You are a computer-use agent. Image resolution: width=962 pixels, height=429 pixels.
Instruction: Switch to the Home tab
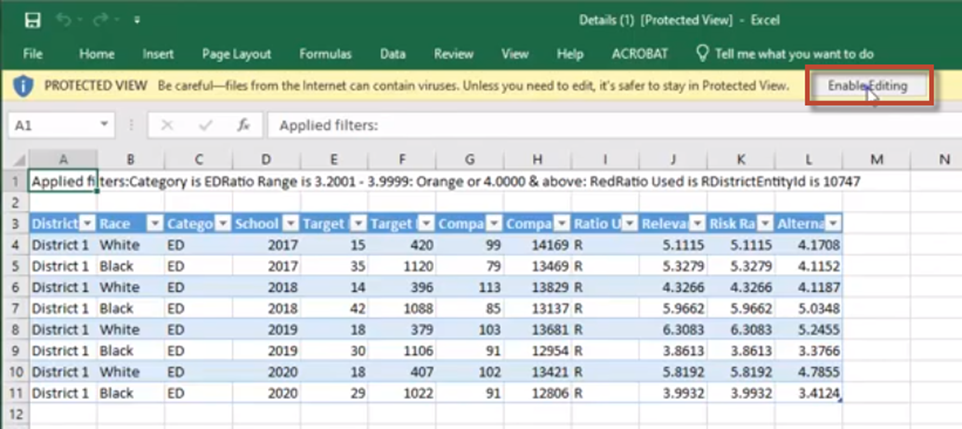(96, 54)
